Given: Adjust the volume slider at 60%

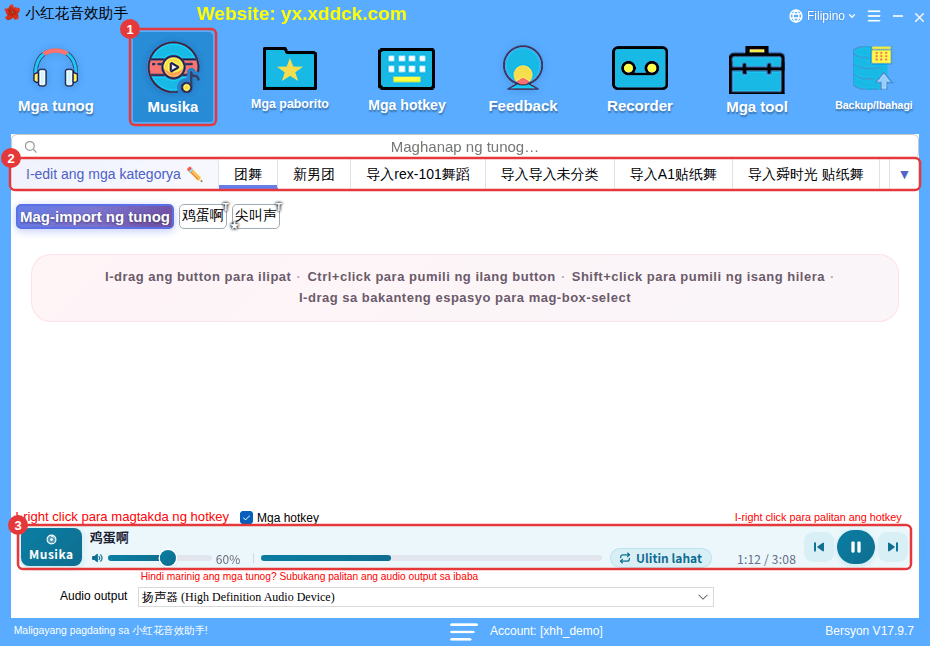Looking at the screenshot, I should (160, 558).
